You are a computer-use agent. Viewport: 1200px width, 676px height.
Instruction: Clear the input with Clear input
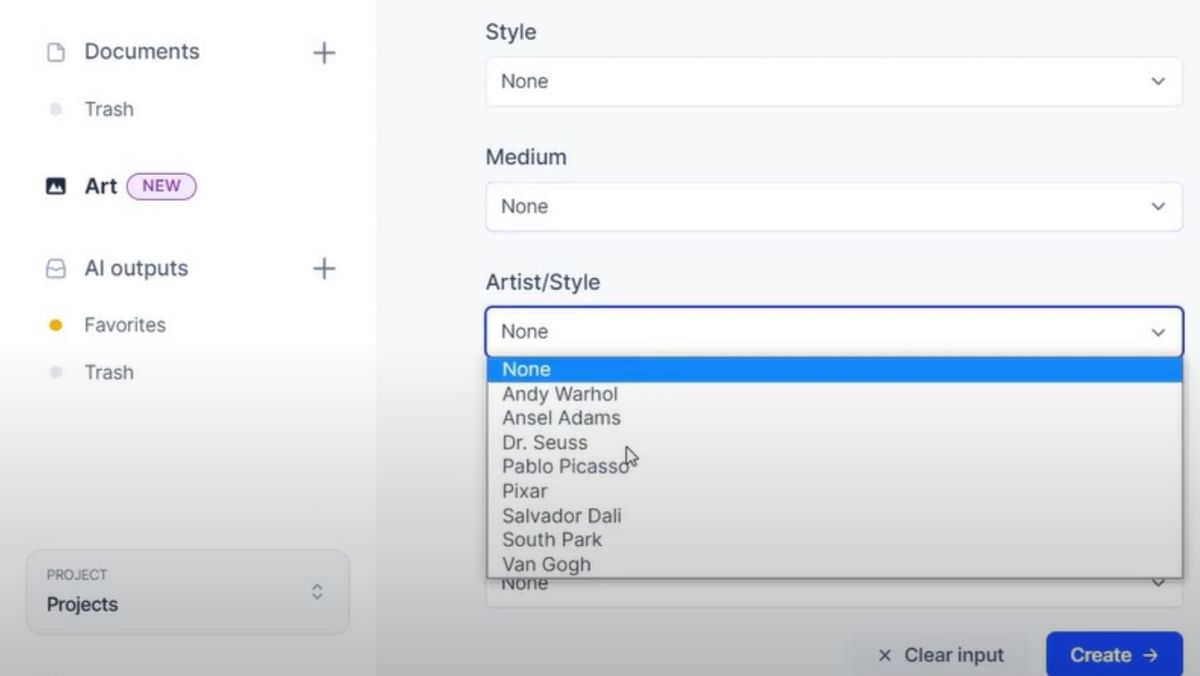[x=952, y=655]
